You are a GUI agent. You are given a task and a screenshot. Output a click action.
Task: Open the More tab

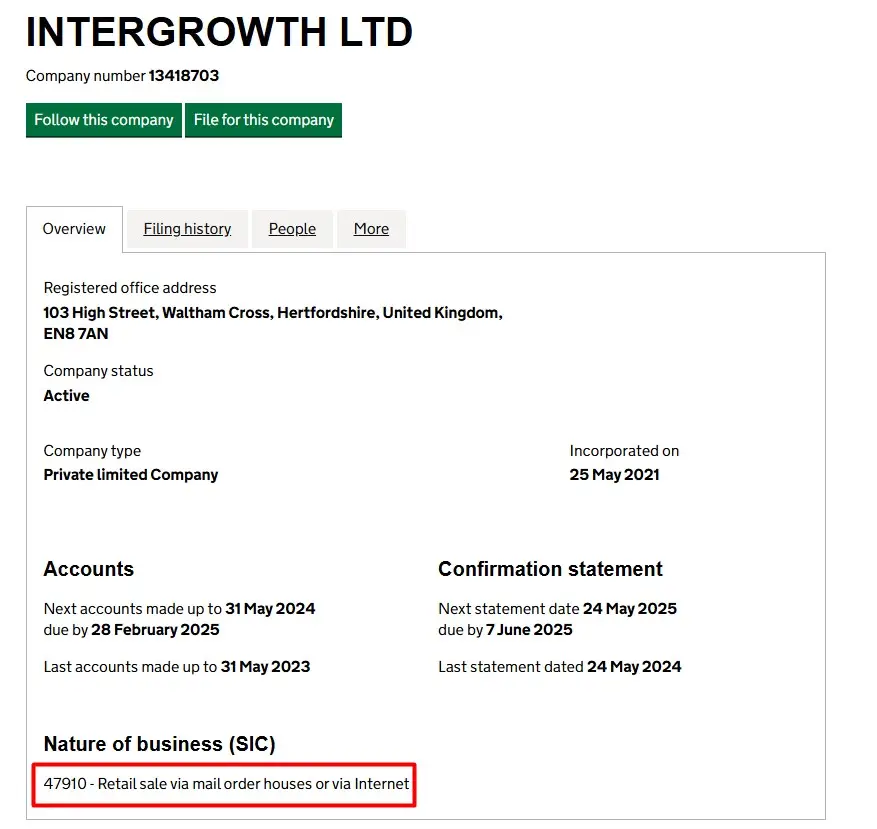click(371, 229)
